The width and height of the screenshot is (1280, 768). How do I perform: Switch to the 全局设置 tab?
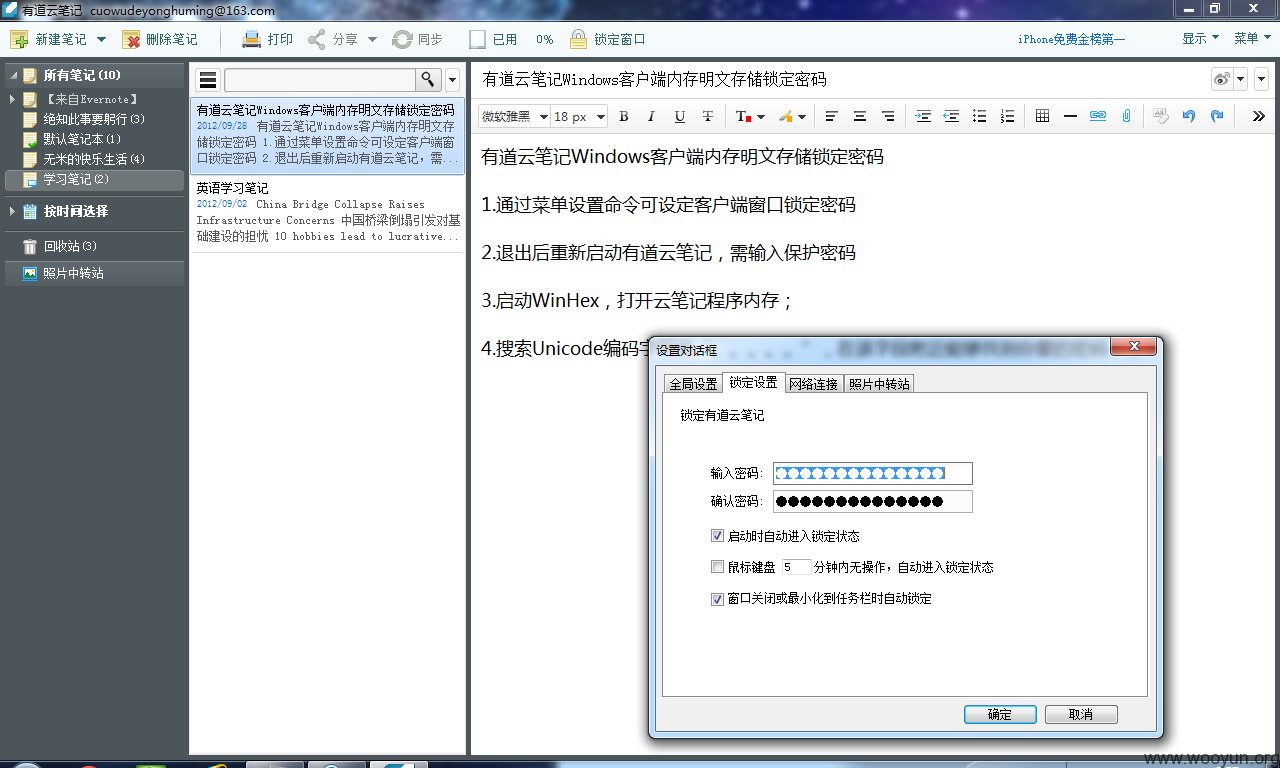tap(693, 384)
